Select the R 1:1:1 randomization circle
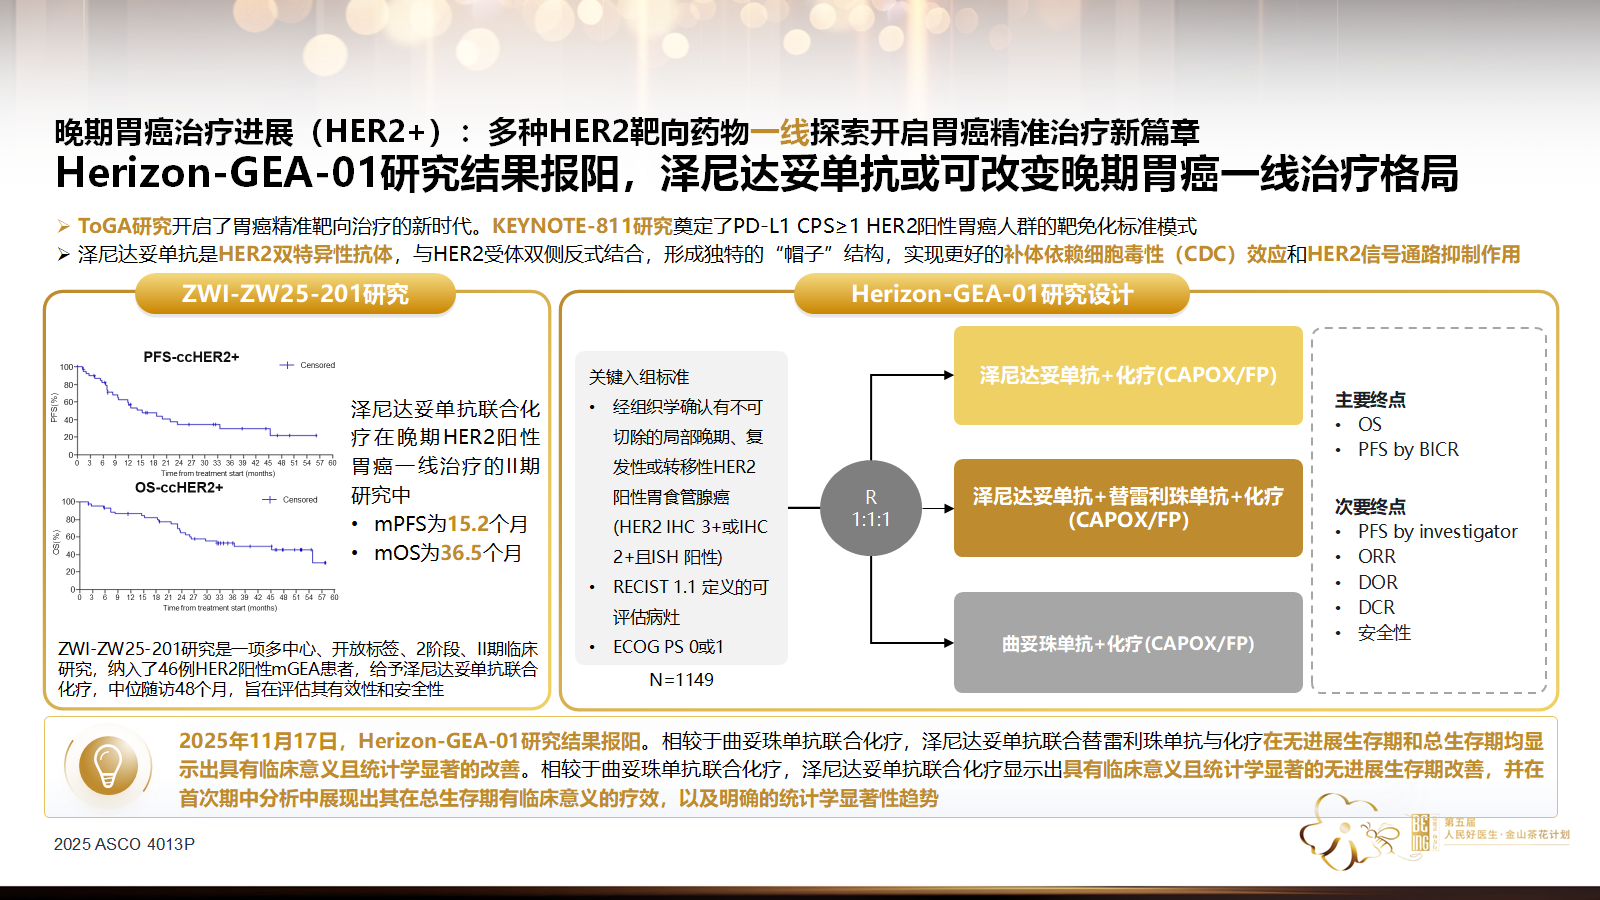 [x=870, y=508]
